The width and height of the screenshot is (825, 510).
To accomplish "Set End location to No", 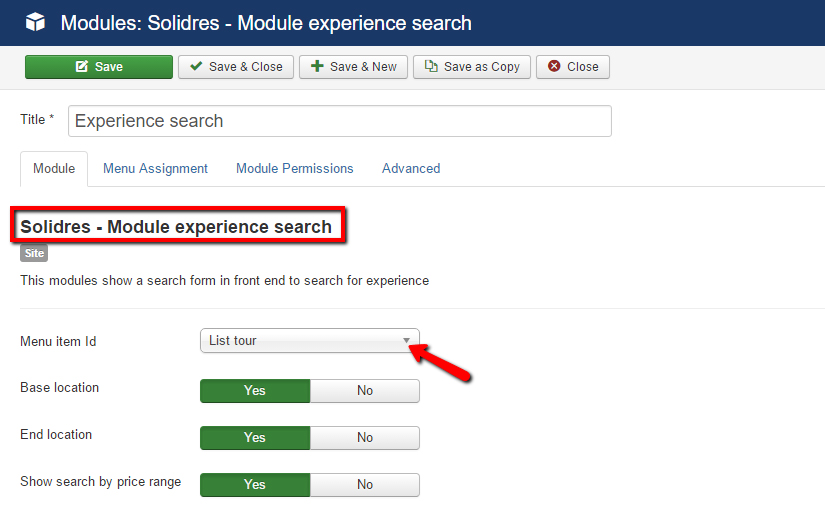I will click(365, 437).
